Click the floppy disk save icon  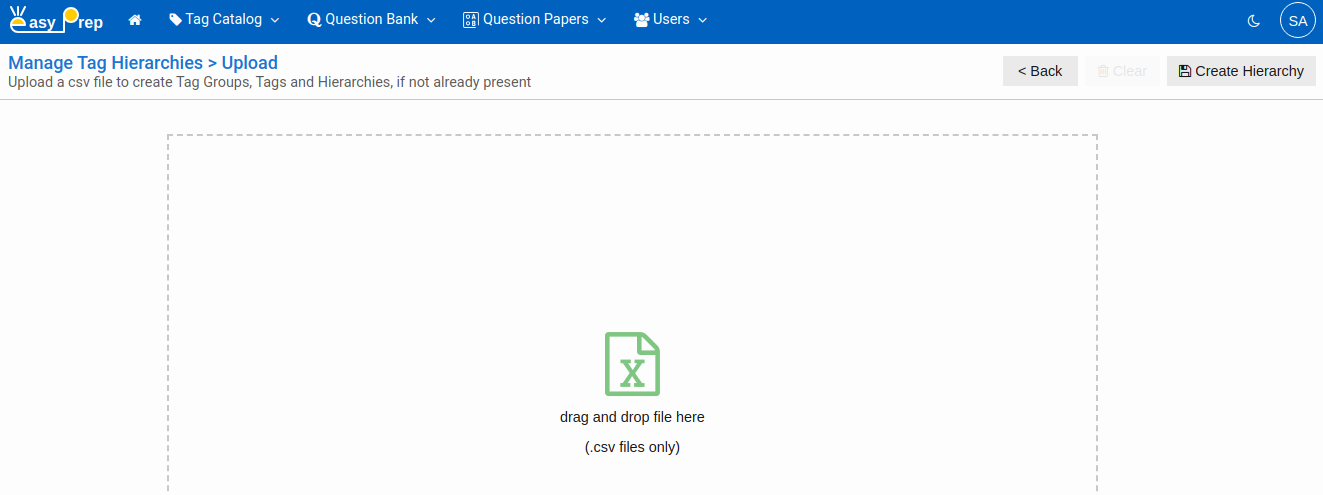tap(1185, 71)
